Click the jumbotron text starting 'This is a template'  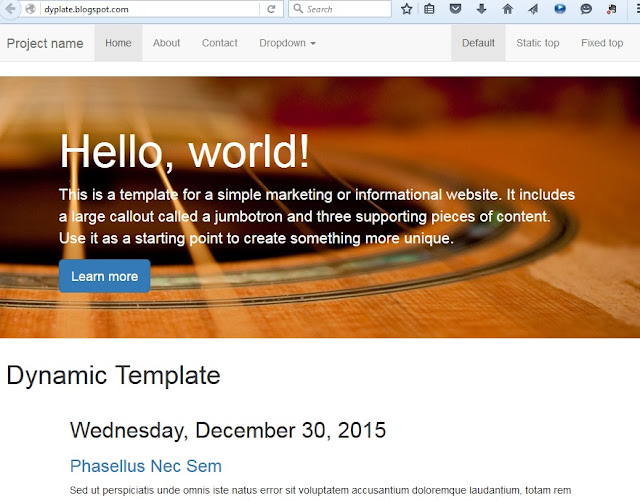(317, 216)
